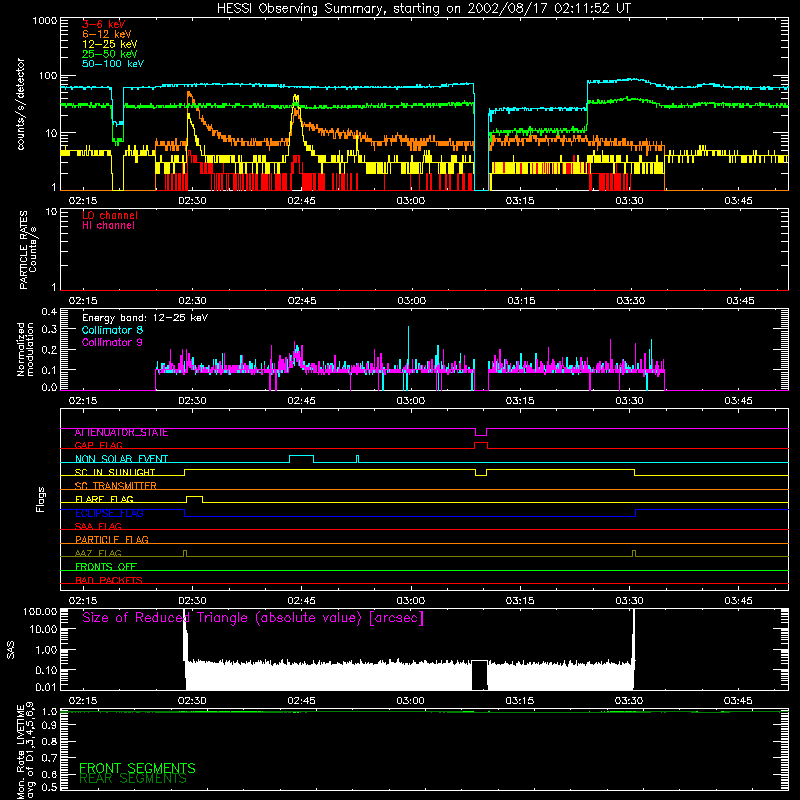
Task: Click the flare flag pulse near 02:30
Action: click(194, 499)
